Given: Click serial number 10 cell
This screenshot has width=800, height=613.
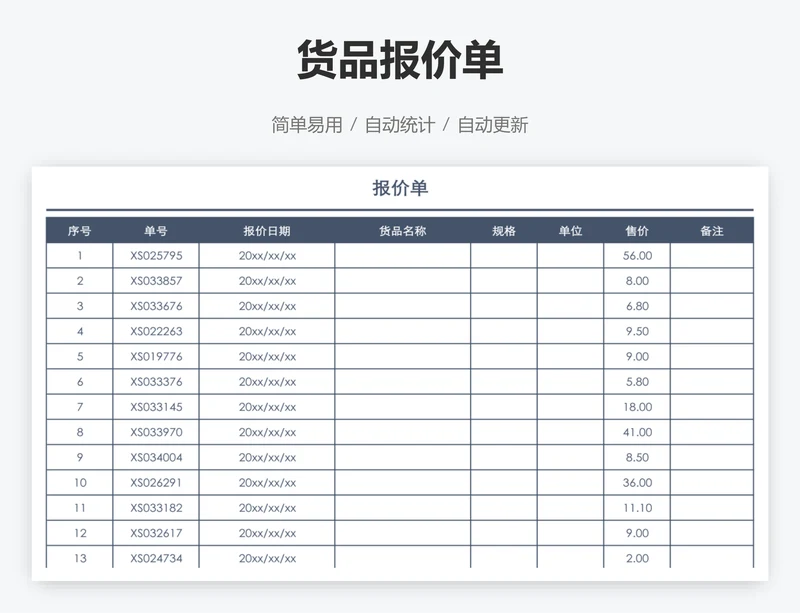Looking at the screenshot, I should 80,482.
